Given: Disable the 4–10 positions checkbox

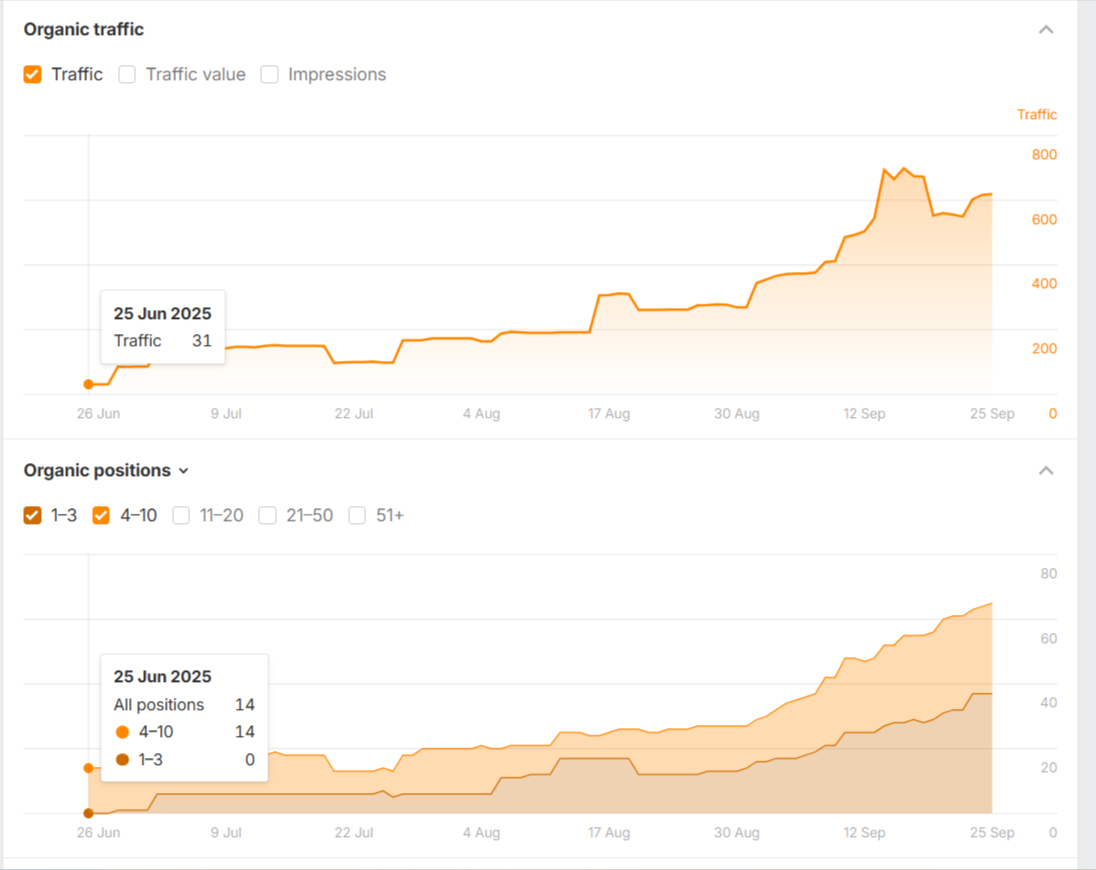Looking at the screenshot, I should click(101, 516).
